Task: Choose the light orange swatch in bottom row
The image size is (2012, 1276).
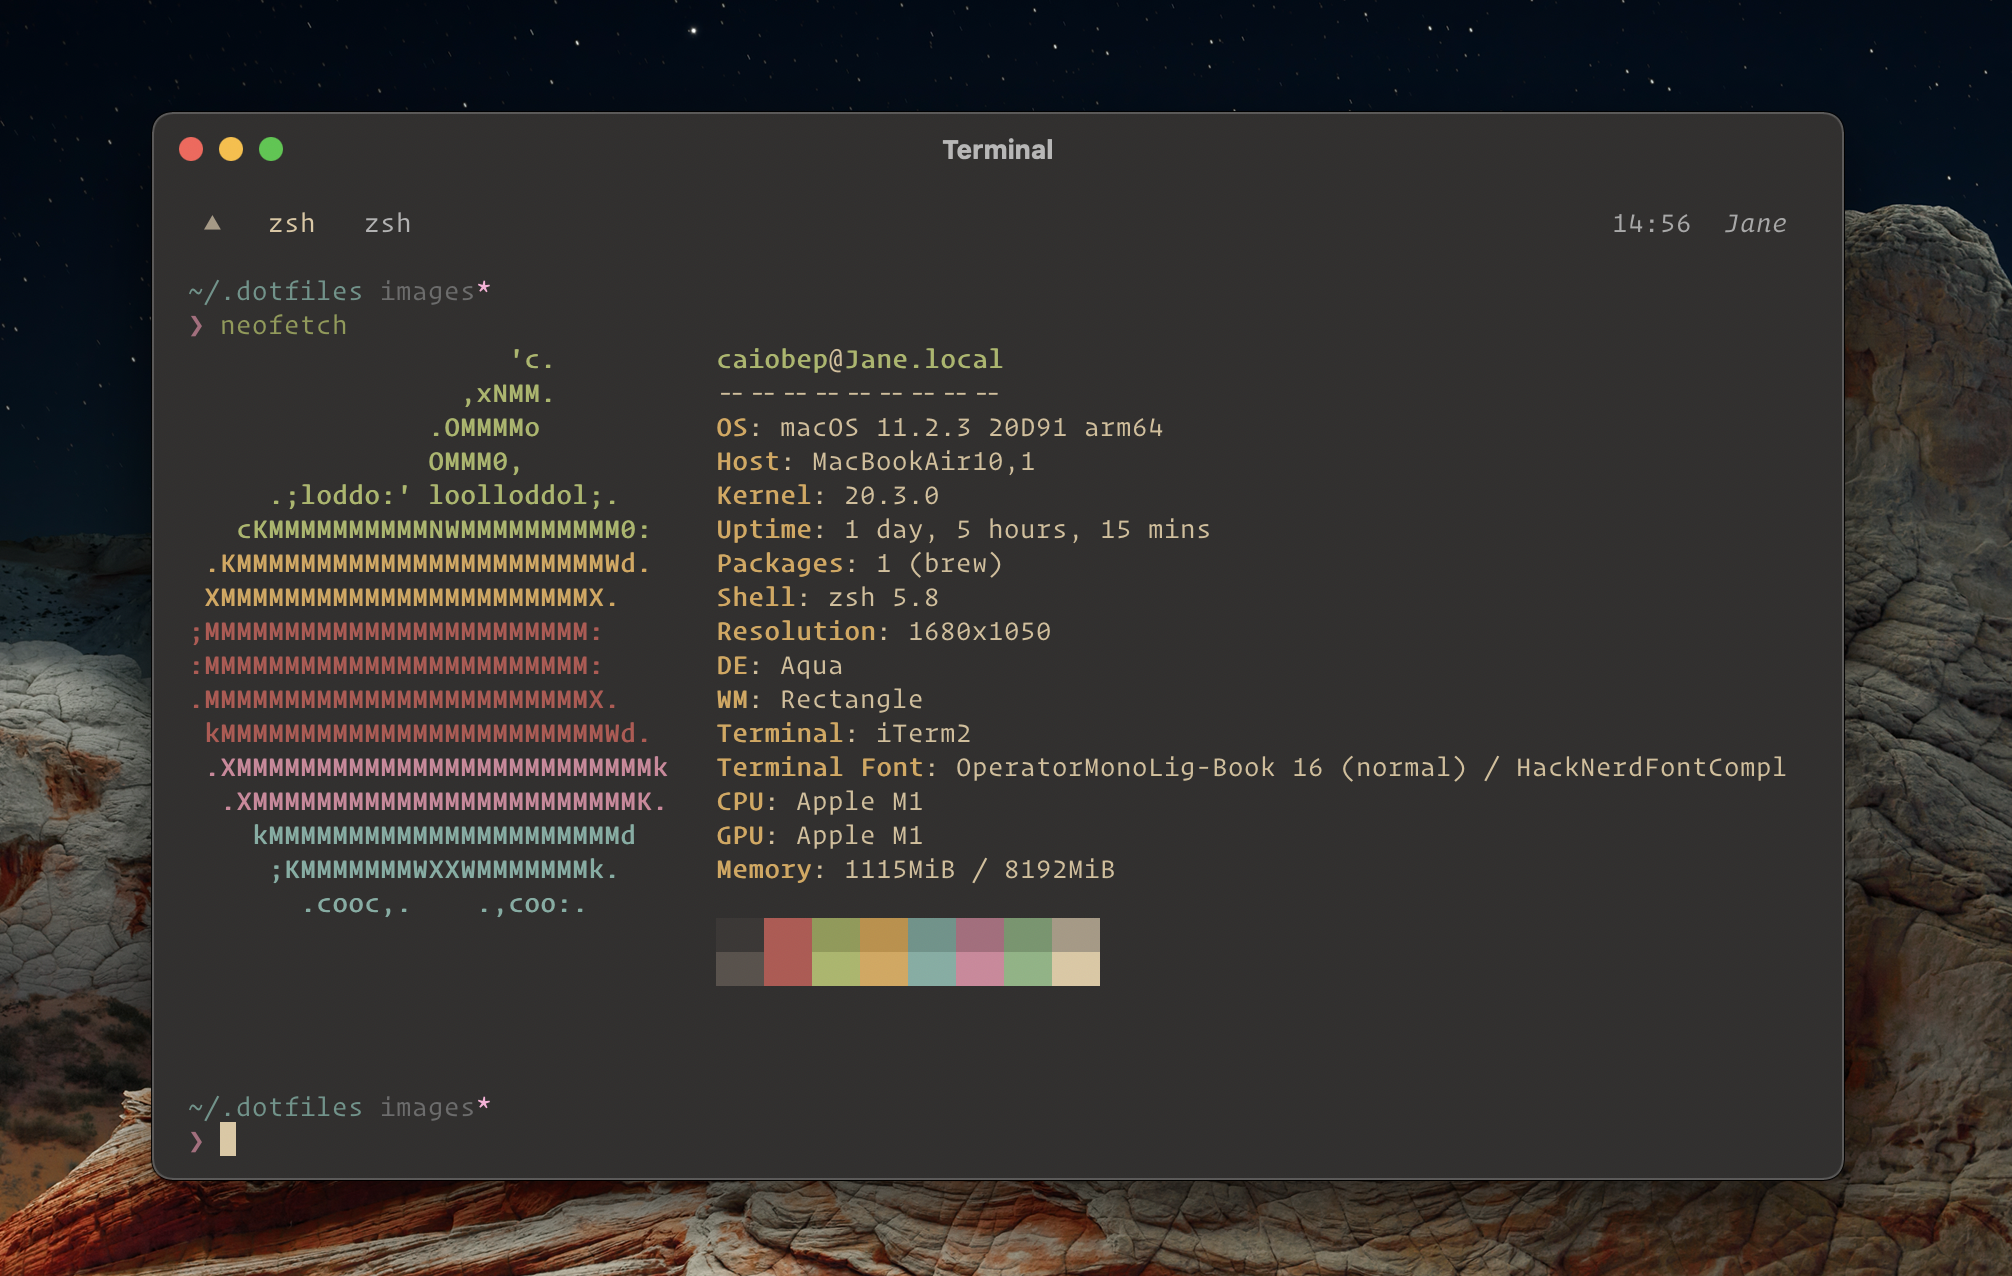Action: click(883, 969)
